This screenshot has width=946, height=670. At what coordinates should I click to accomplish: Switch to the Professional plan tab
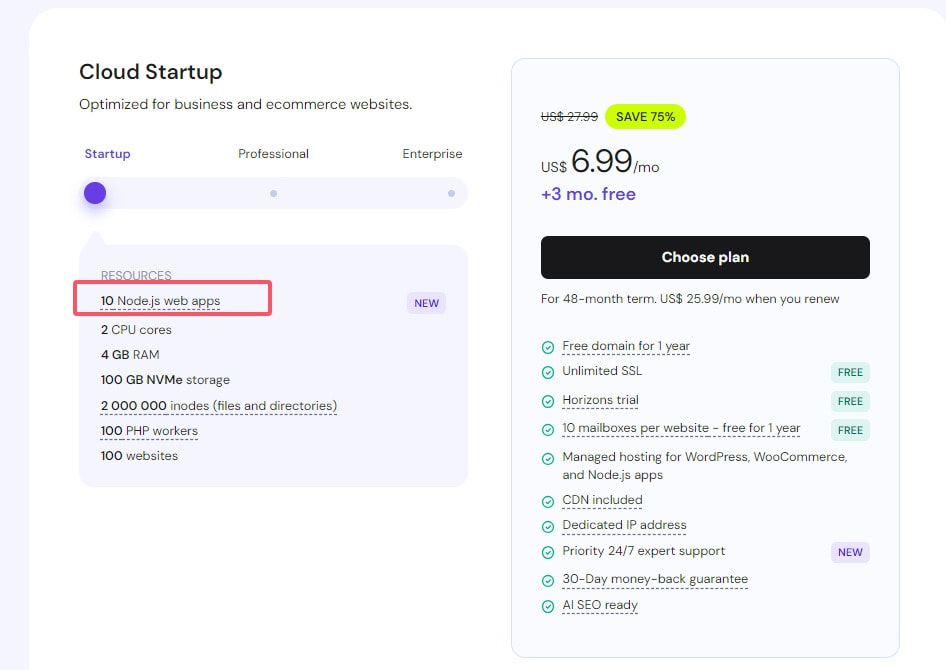273,154
